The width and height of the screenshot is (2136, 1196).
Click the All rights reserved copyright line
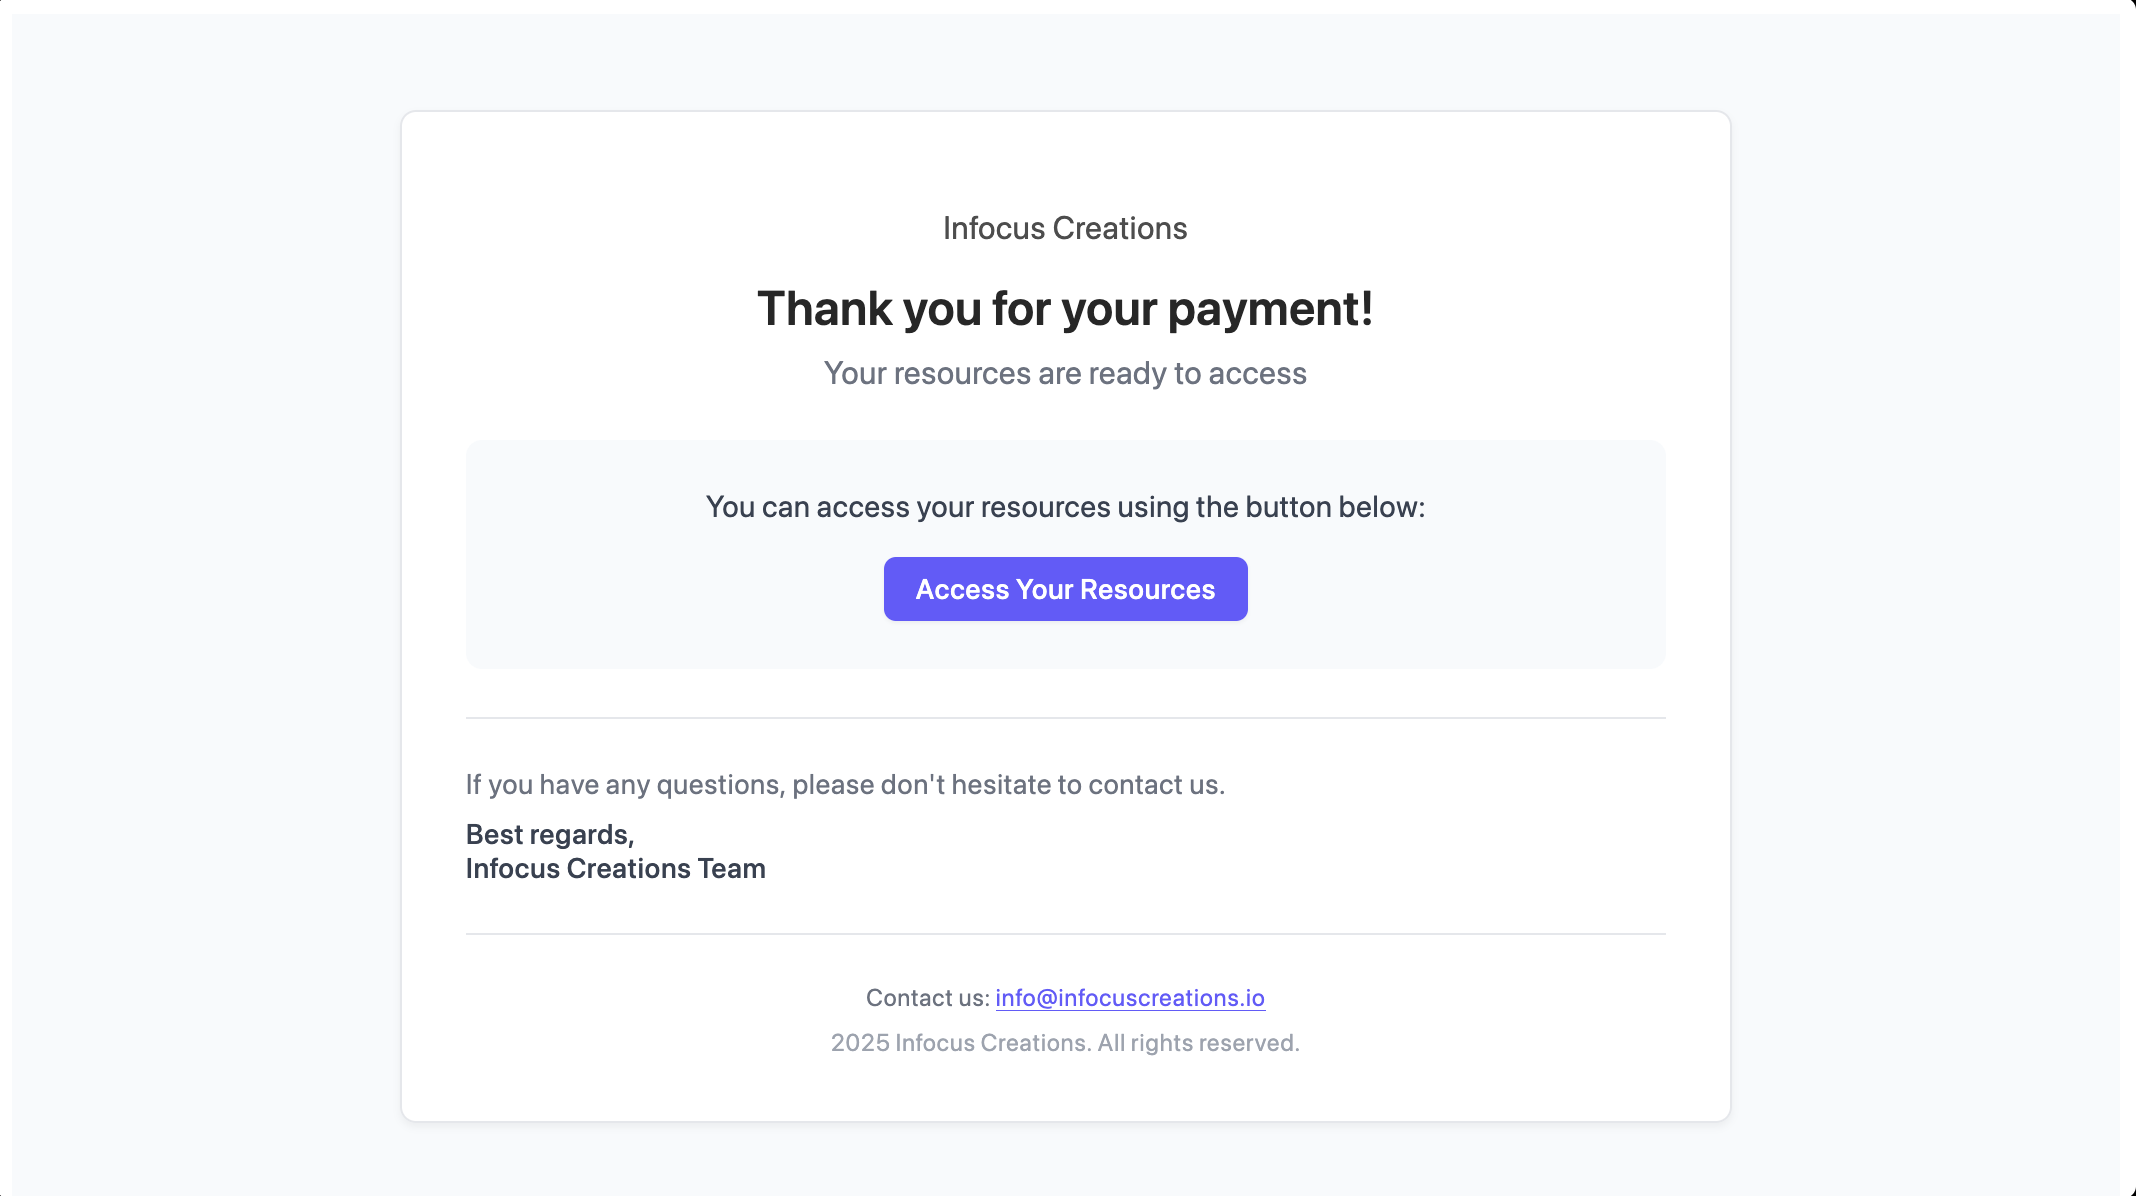tap(1065, 1043)
